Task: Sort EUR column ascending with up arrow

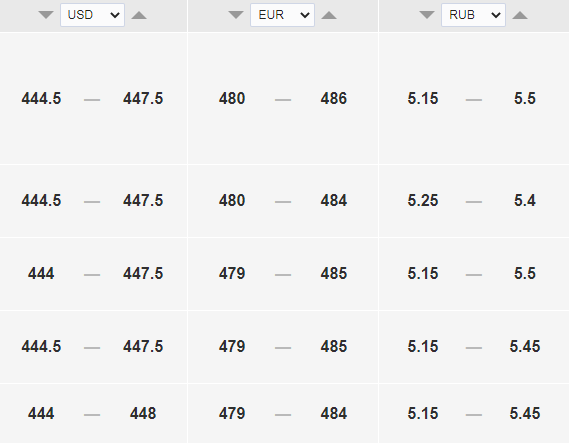Action: point(329,15)
